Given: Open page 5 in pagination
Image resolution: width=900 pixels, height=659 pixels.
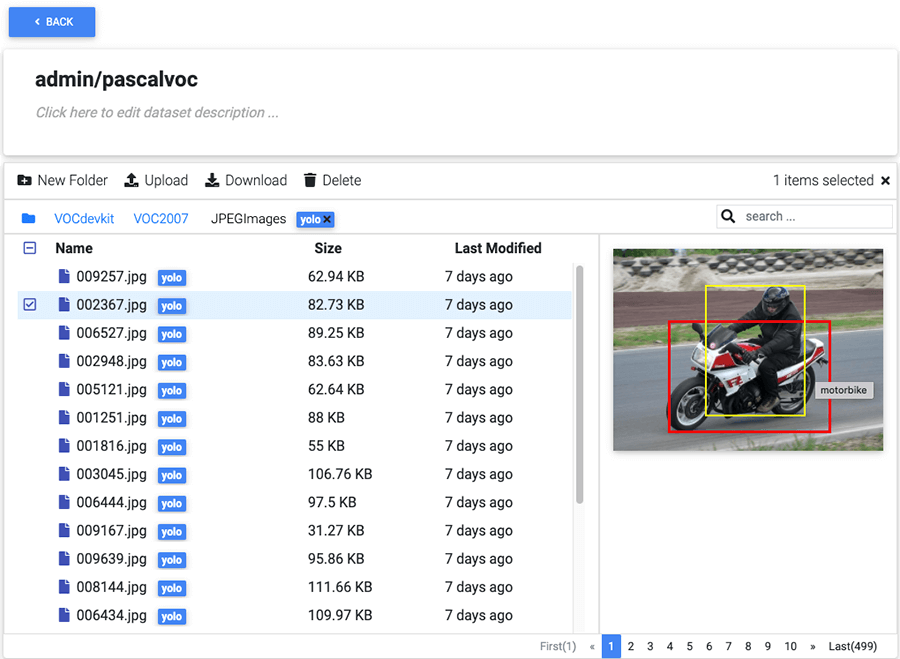Looking at the screenshot, I should (689, 647).
